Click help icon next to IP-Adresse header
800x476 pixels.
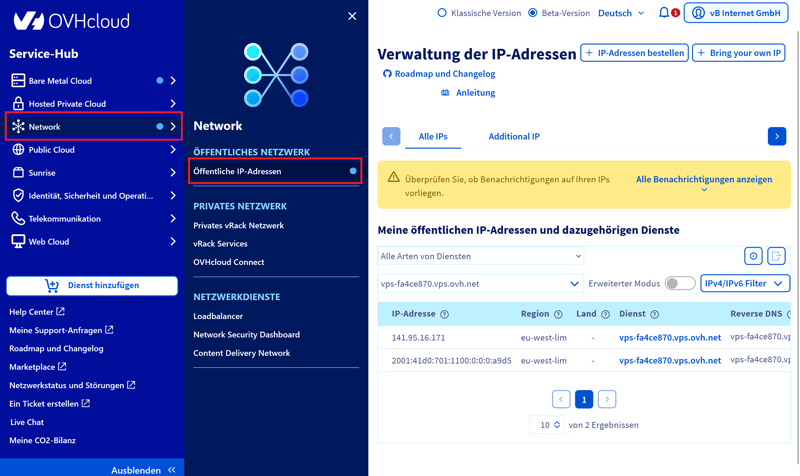(x=445, y=314)
